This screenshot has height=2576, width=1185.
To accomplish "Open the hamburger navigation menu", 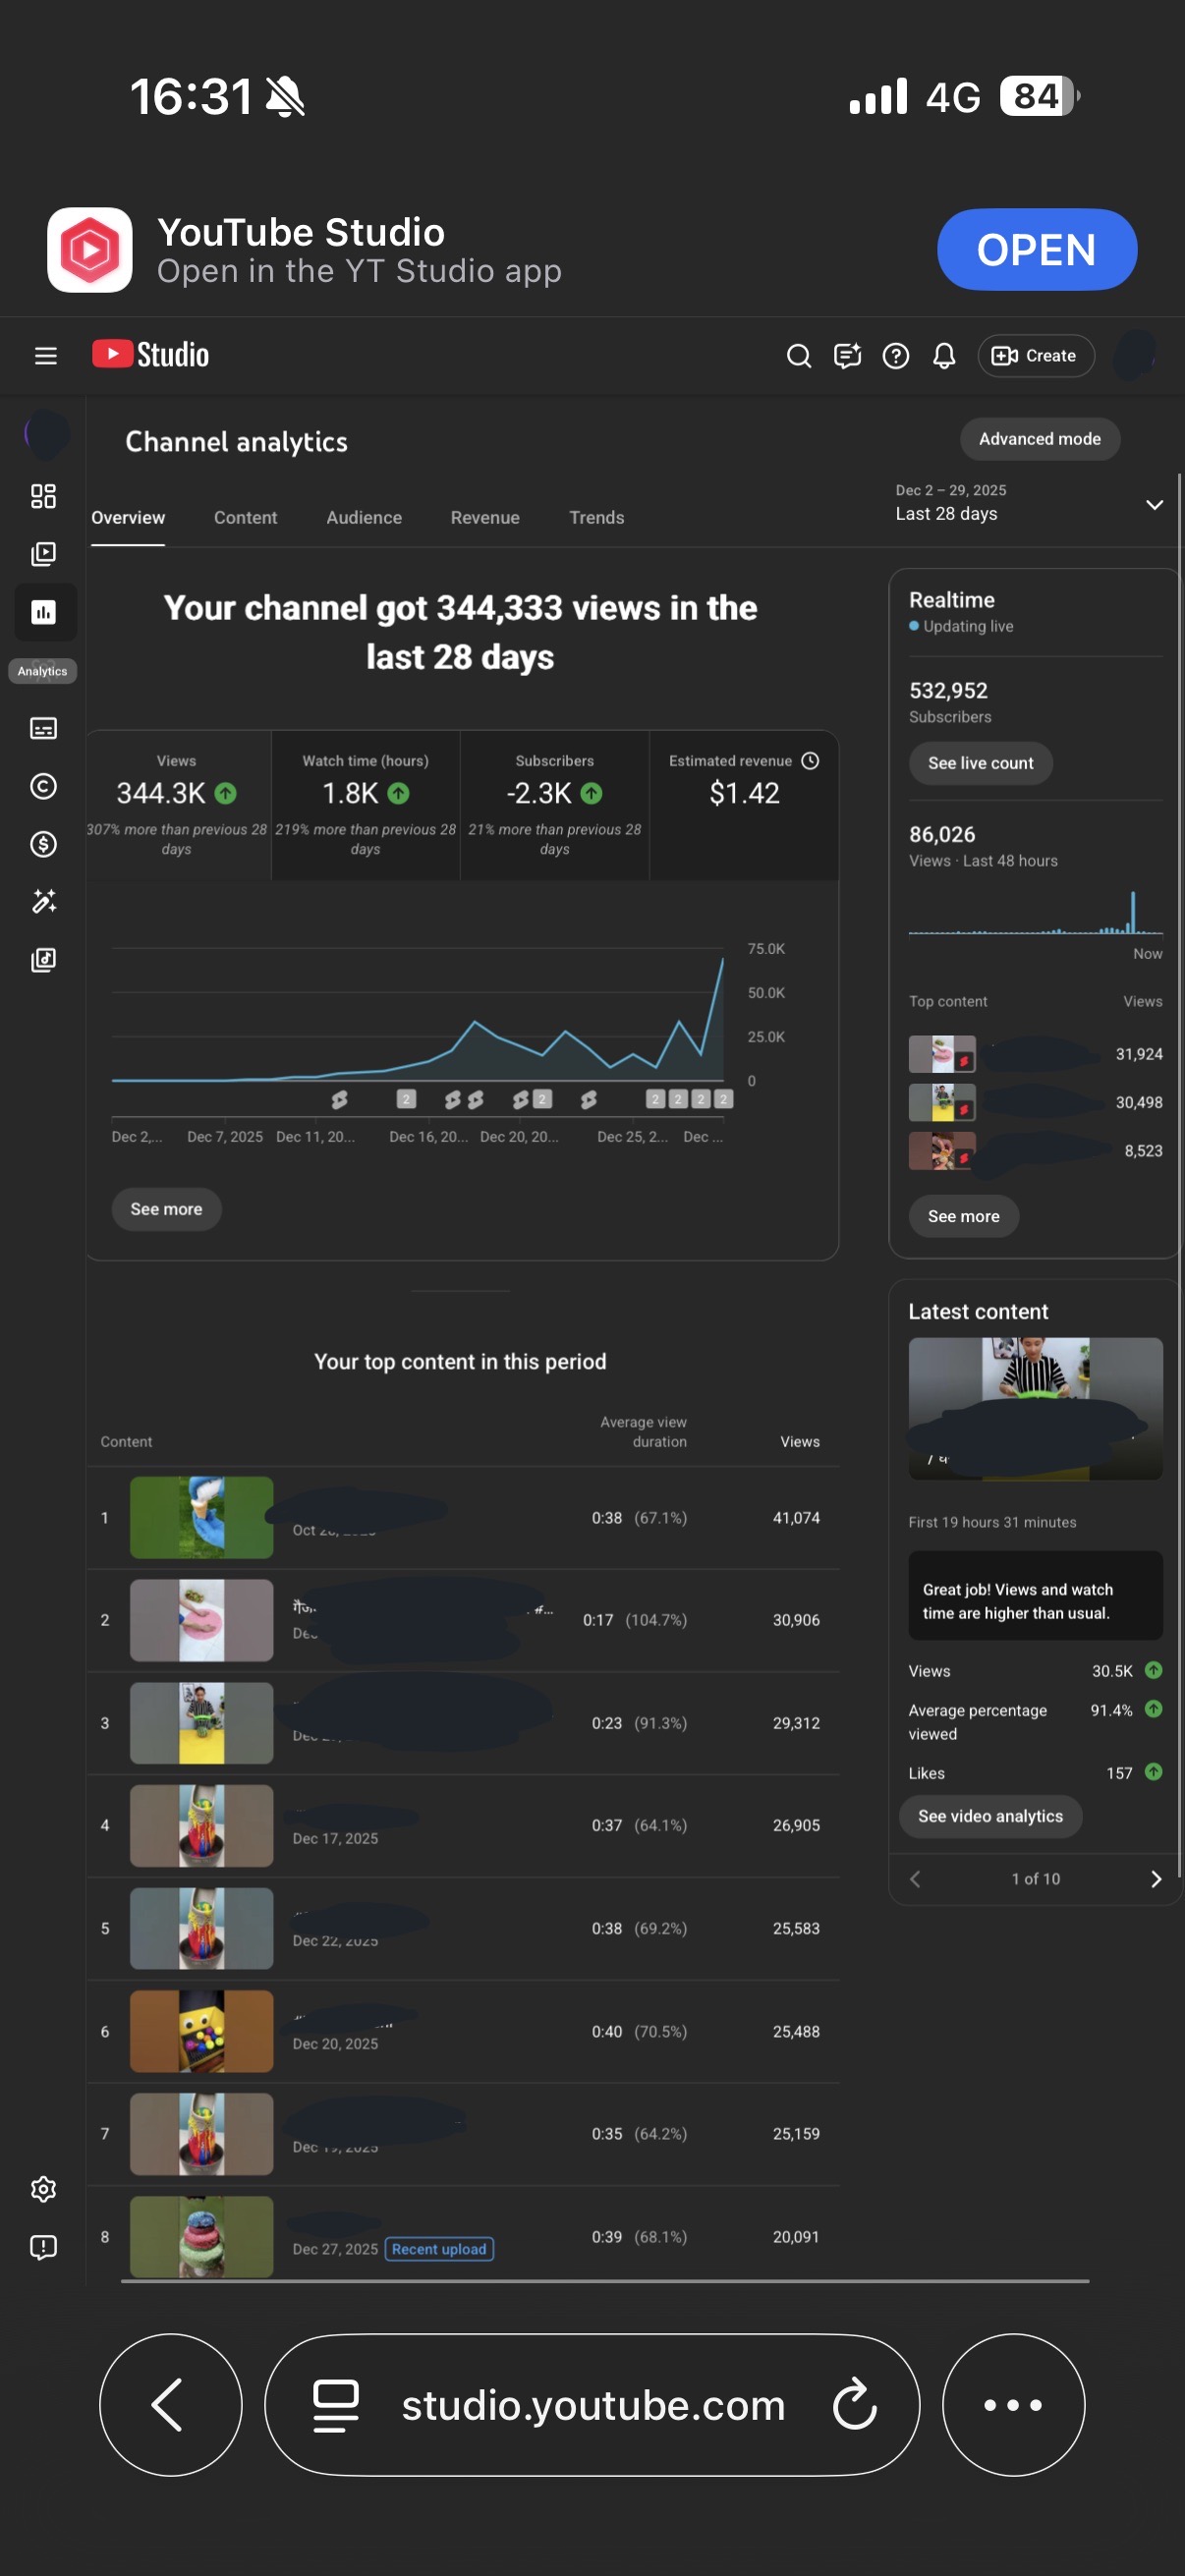I will pyautogui.click(x=45, y=356).
